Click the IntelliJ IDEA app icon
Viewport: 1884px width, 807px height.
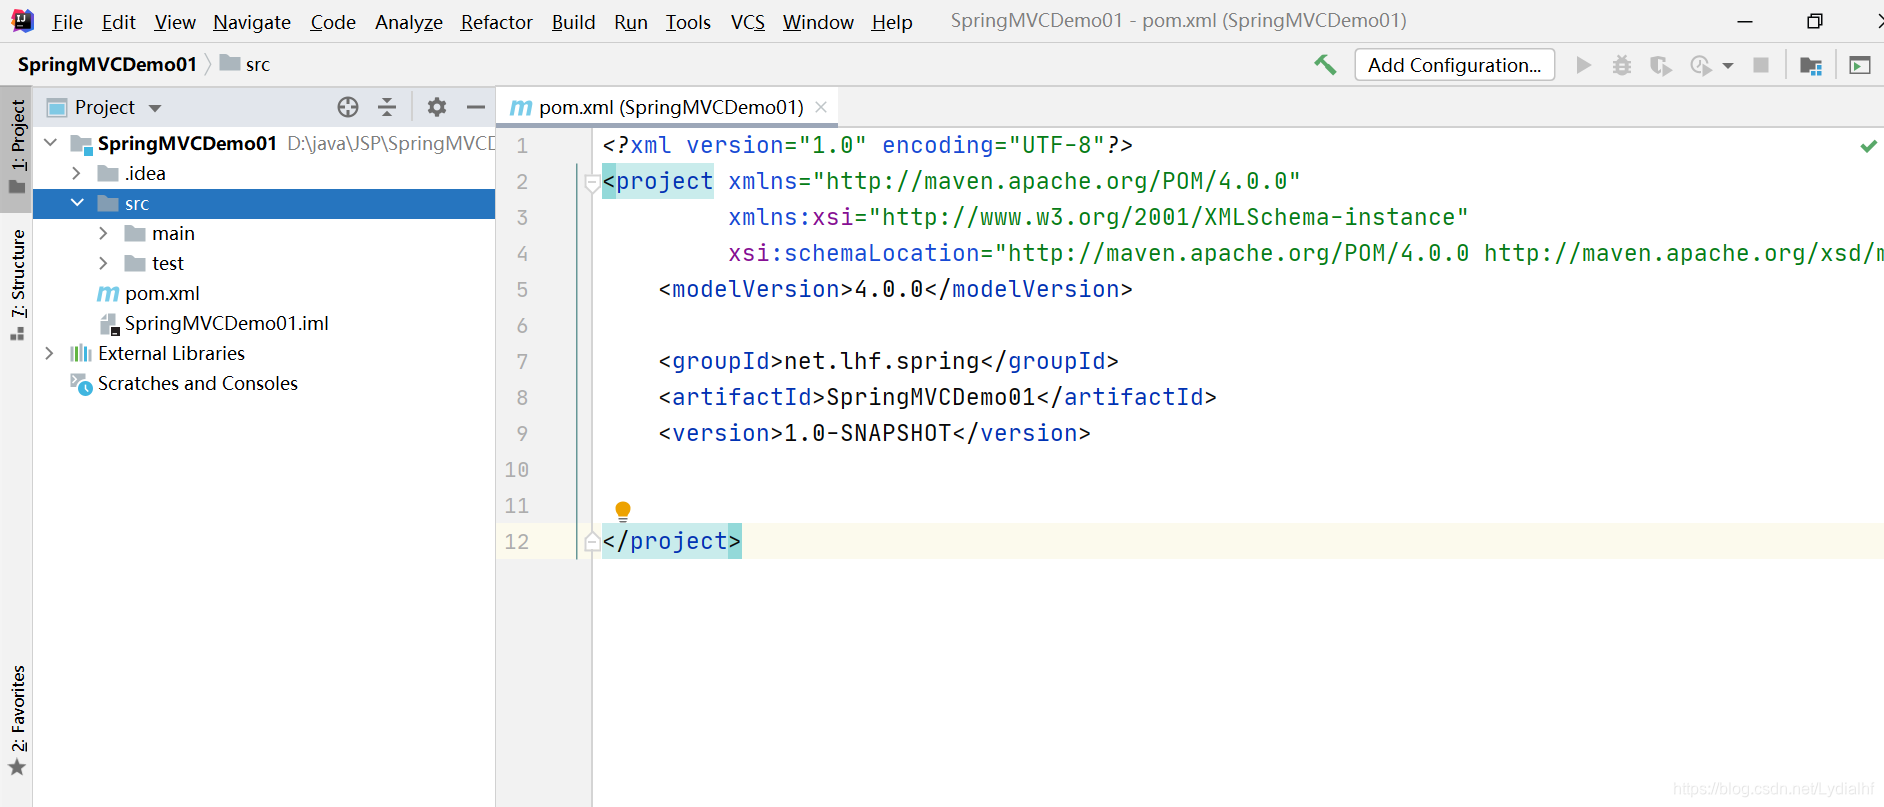(x=22, y=21)
